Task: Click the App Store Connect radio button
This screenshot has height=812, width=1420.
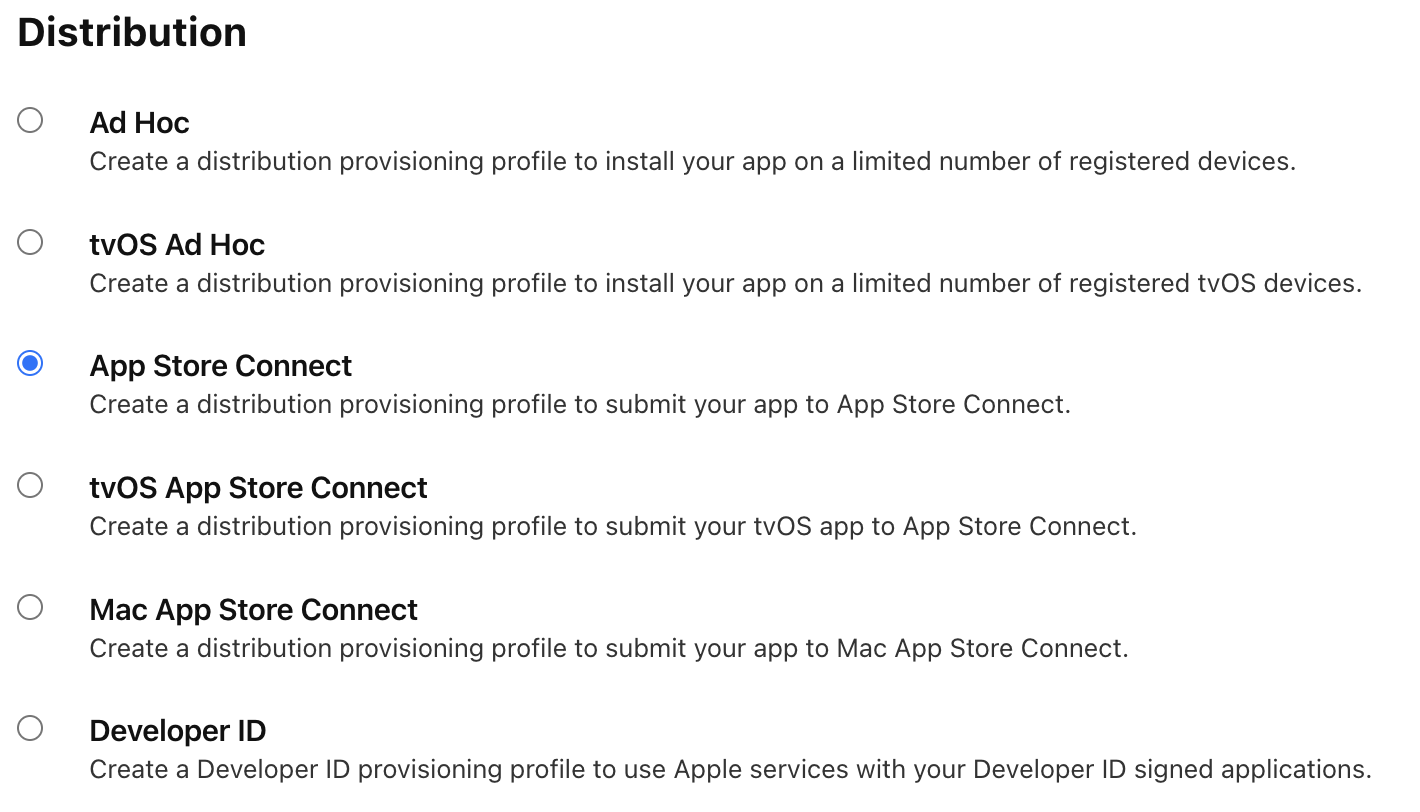Action: click(x=30, y=364)
